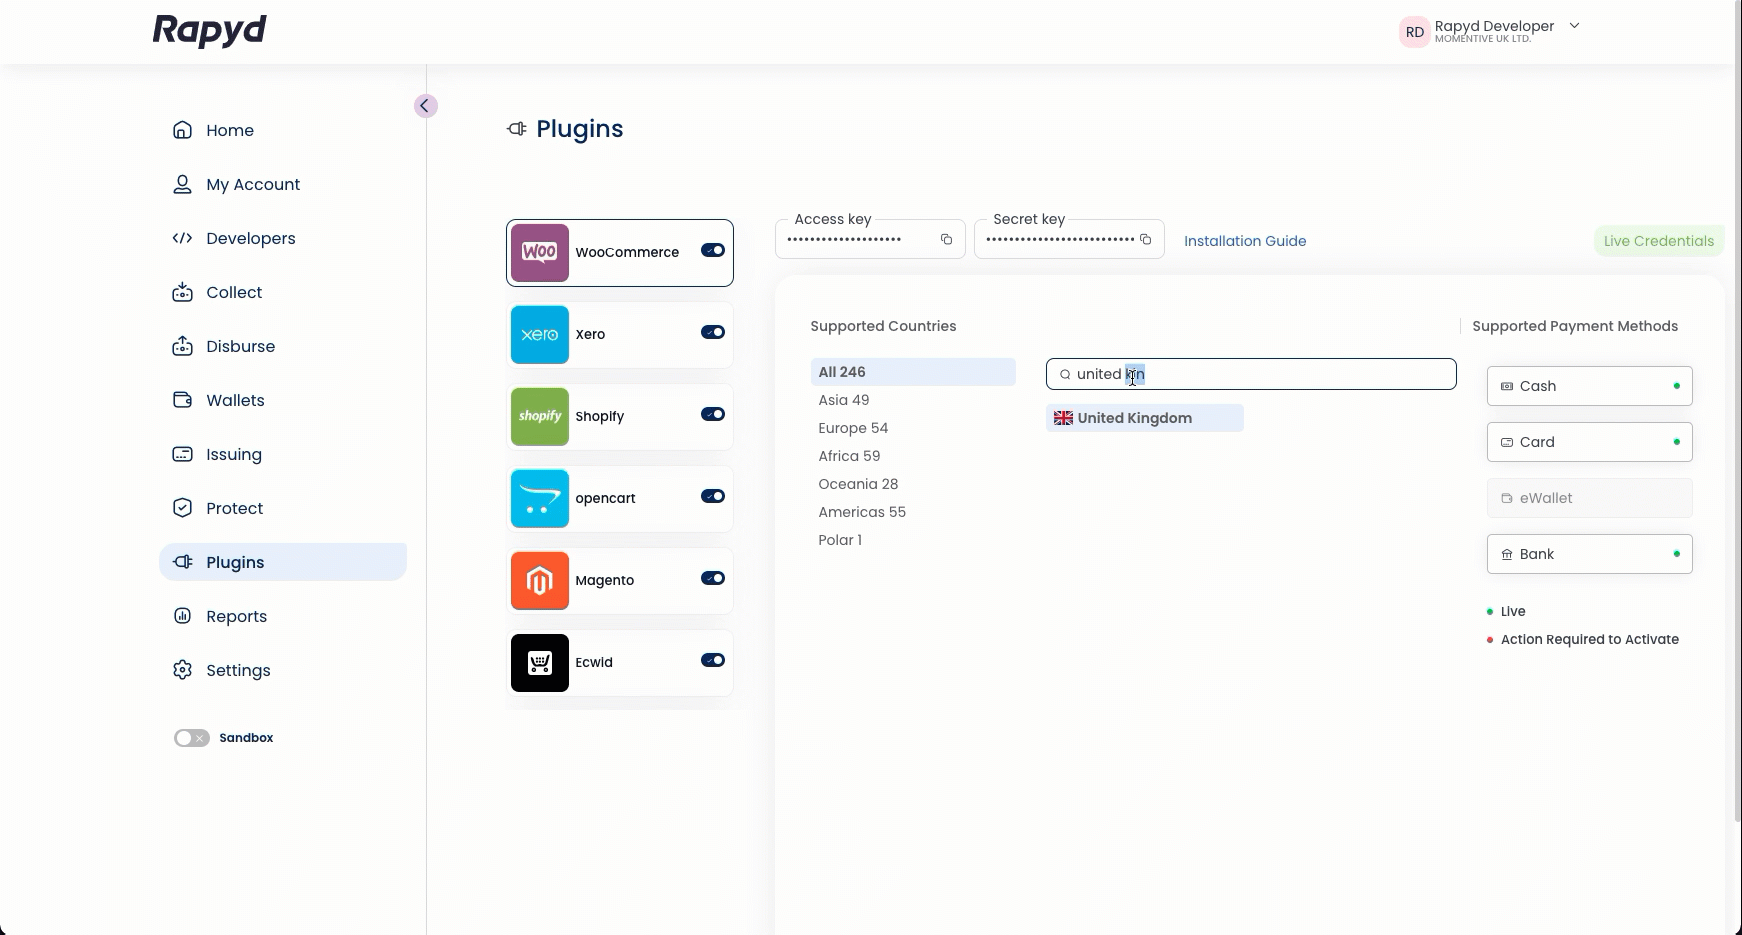Select the Cash payment method
Viewport: 1742px width, 935px height.
pyautogui.click(x=1590, y=386)
